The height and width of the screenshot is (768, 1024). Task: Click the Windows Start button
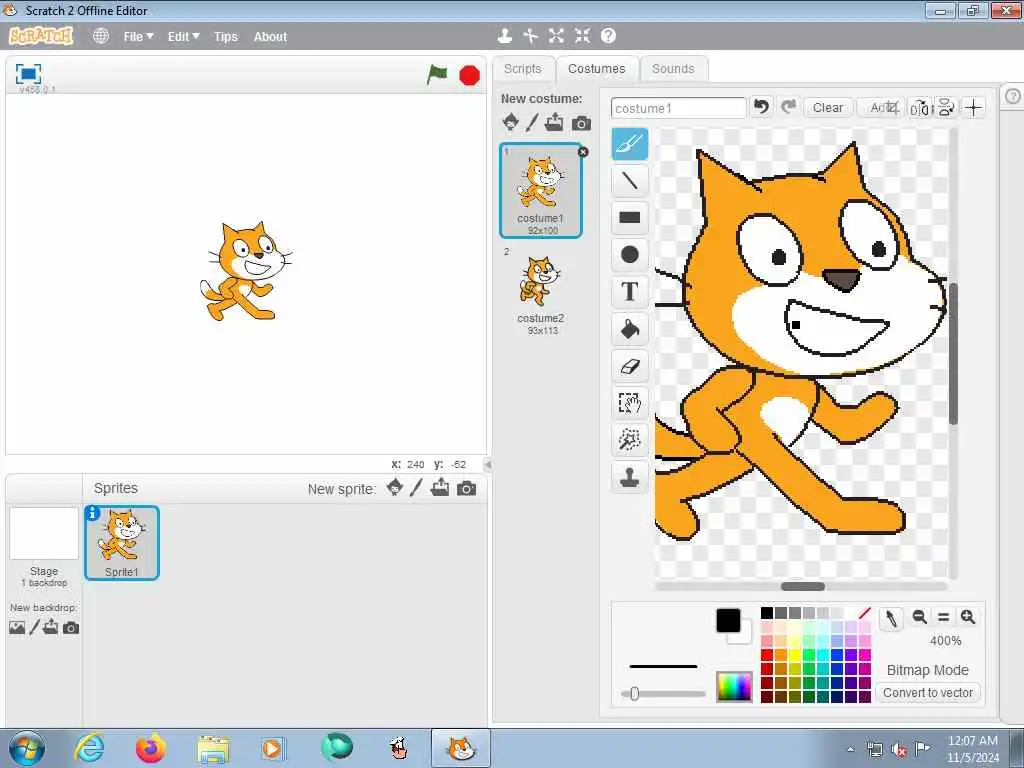click(27, 748)
